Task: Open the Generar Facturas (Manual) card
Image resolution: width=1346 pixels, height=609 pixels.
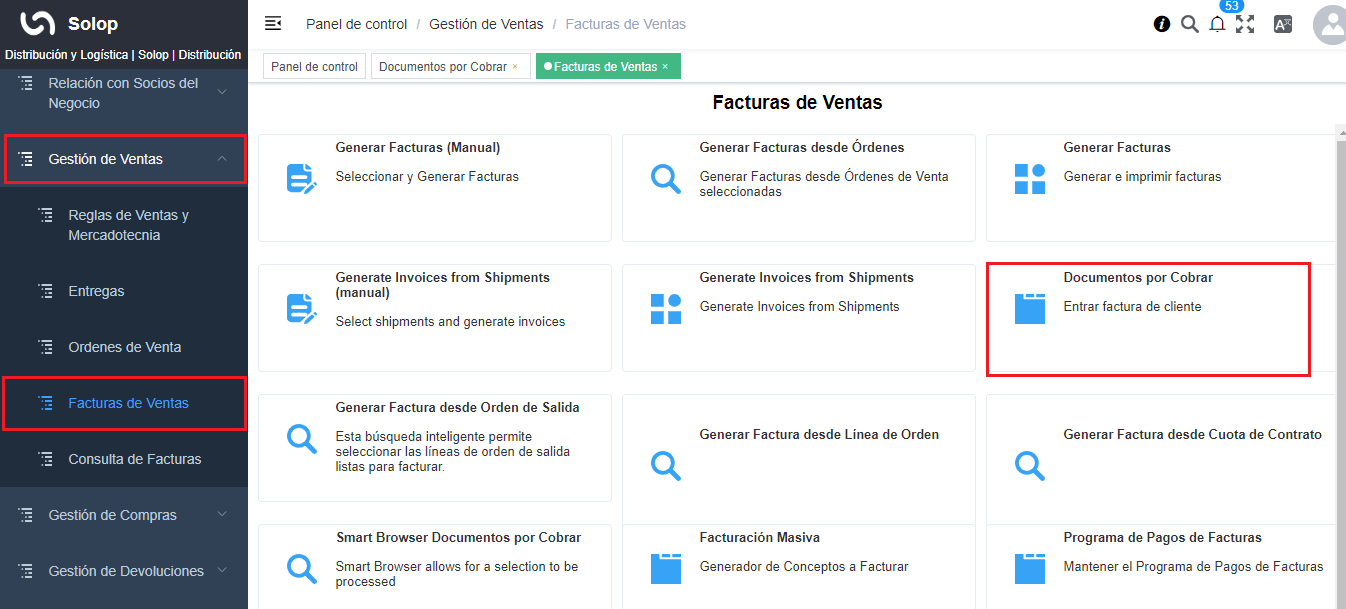Action: pos(434,187)
